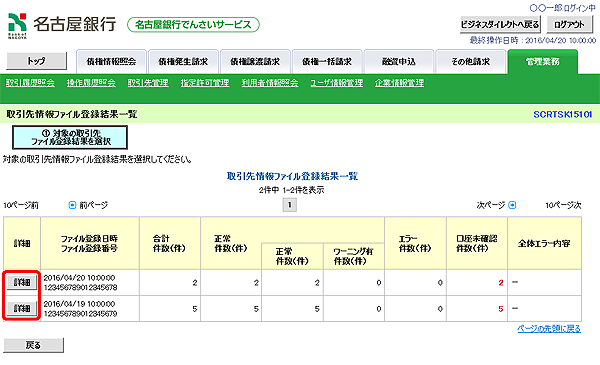Switch to 融資申込 tab
Screen dimensions: 600x365
pos(399,62)
